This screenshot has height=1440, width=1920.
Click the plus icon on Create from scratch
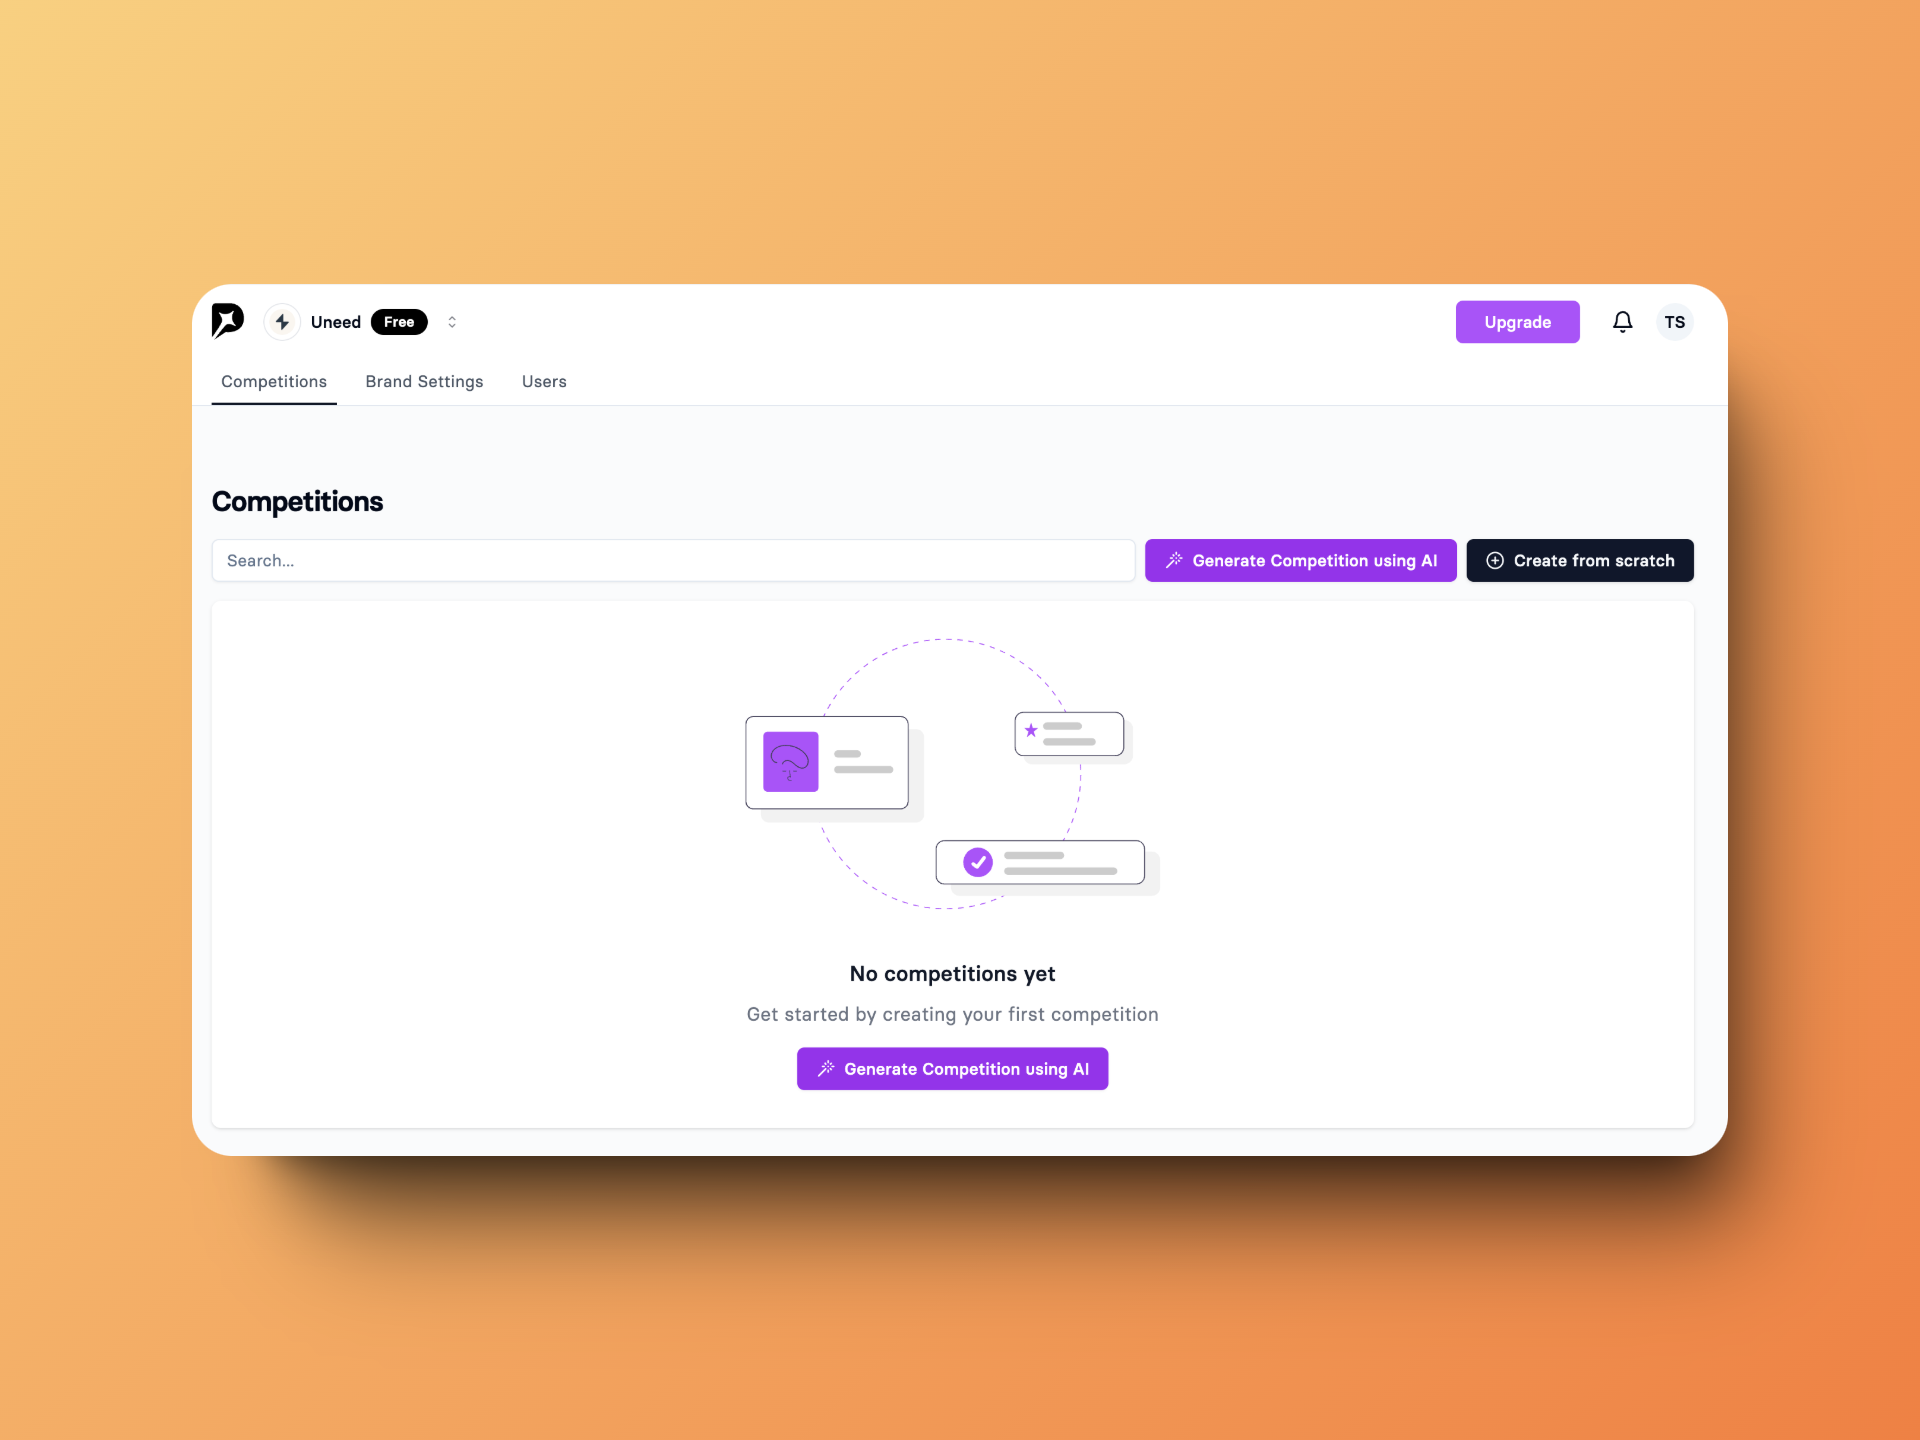click(x=1497, y=560)
